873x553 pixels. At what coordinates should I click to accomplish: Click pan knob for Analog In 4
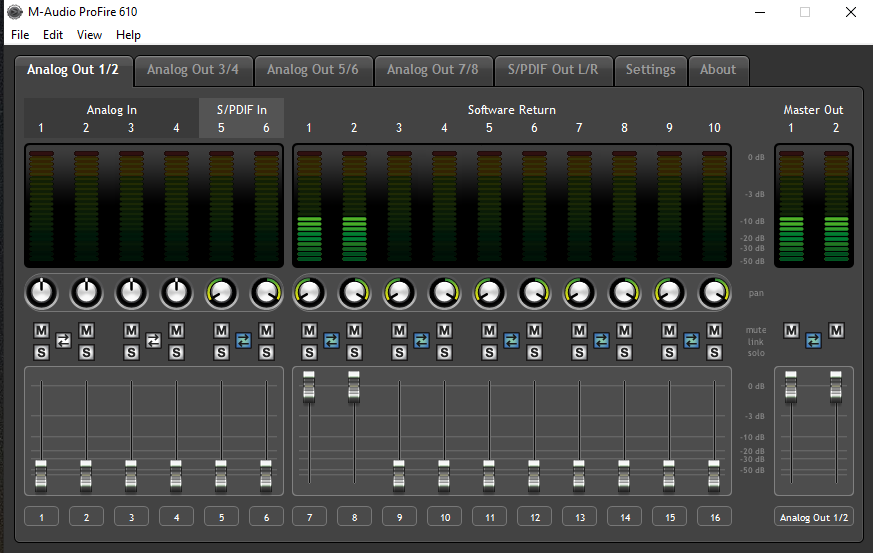(176, 292)
